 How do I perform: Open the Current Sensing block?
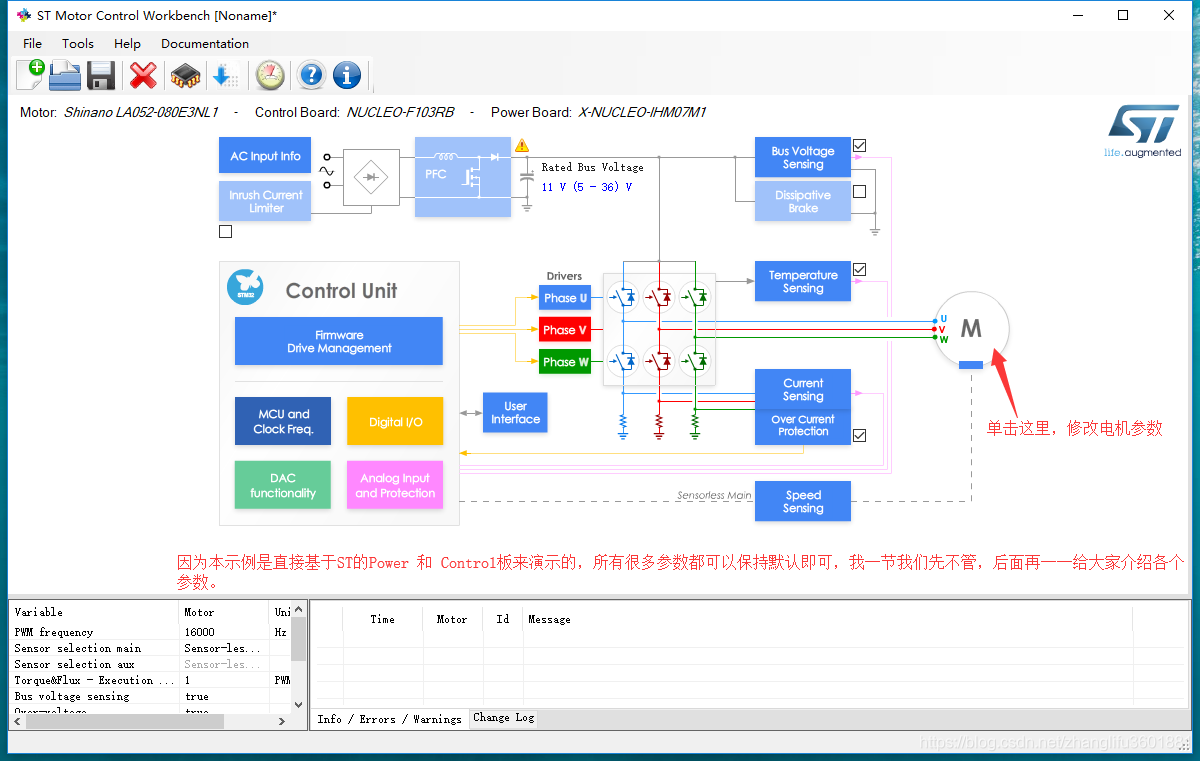[x=803, y=390]
